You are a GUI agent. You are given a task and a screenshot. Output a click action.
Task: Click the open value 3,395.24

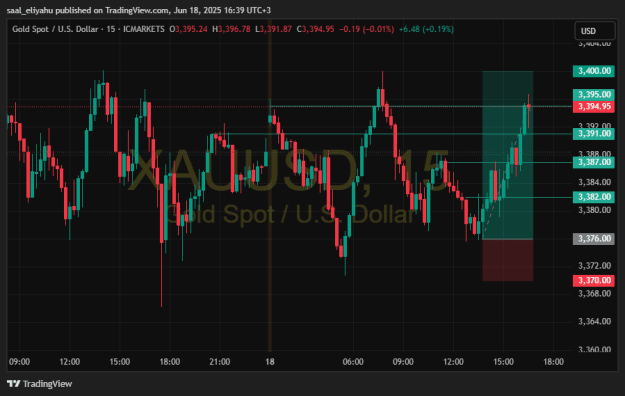[x=191, y=29]
